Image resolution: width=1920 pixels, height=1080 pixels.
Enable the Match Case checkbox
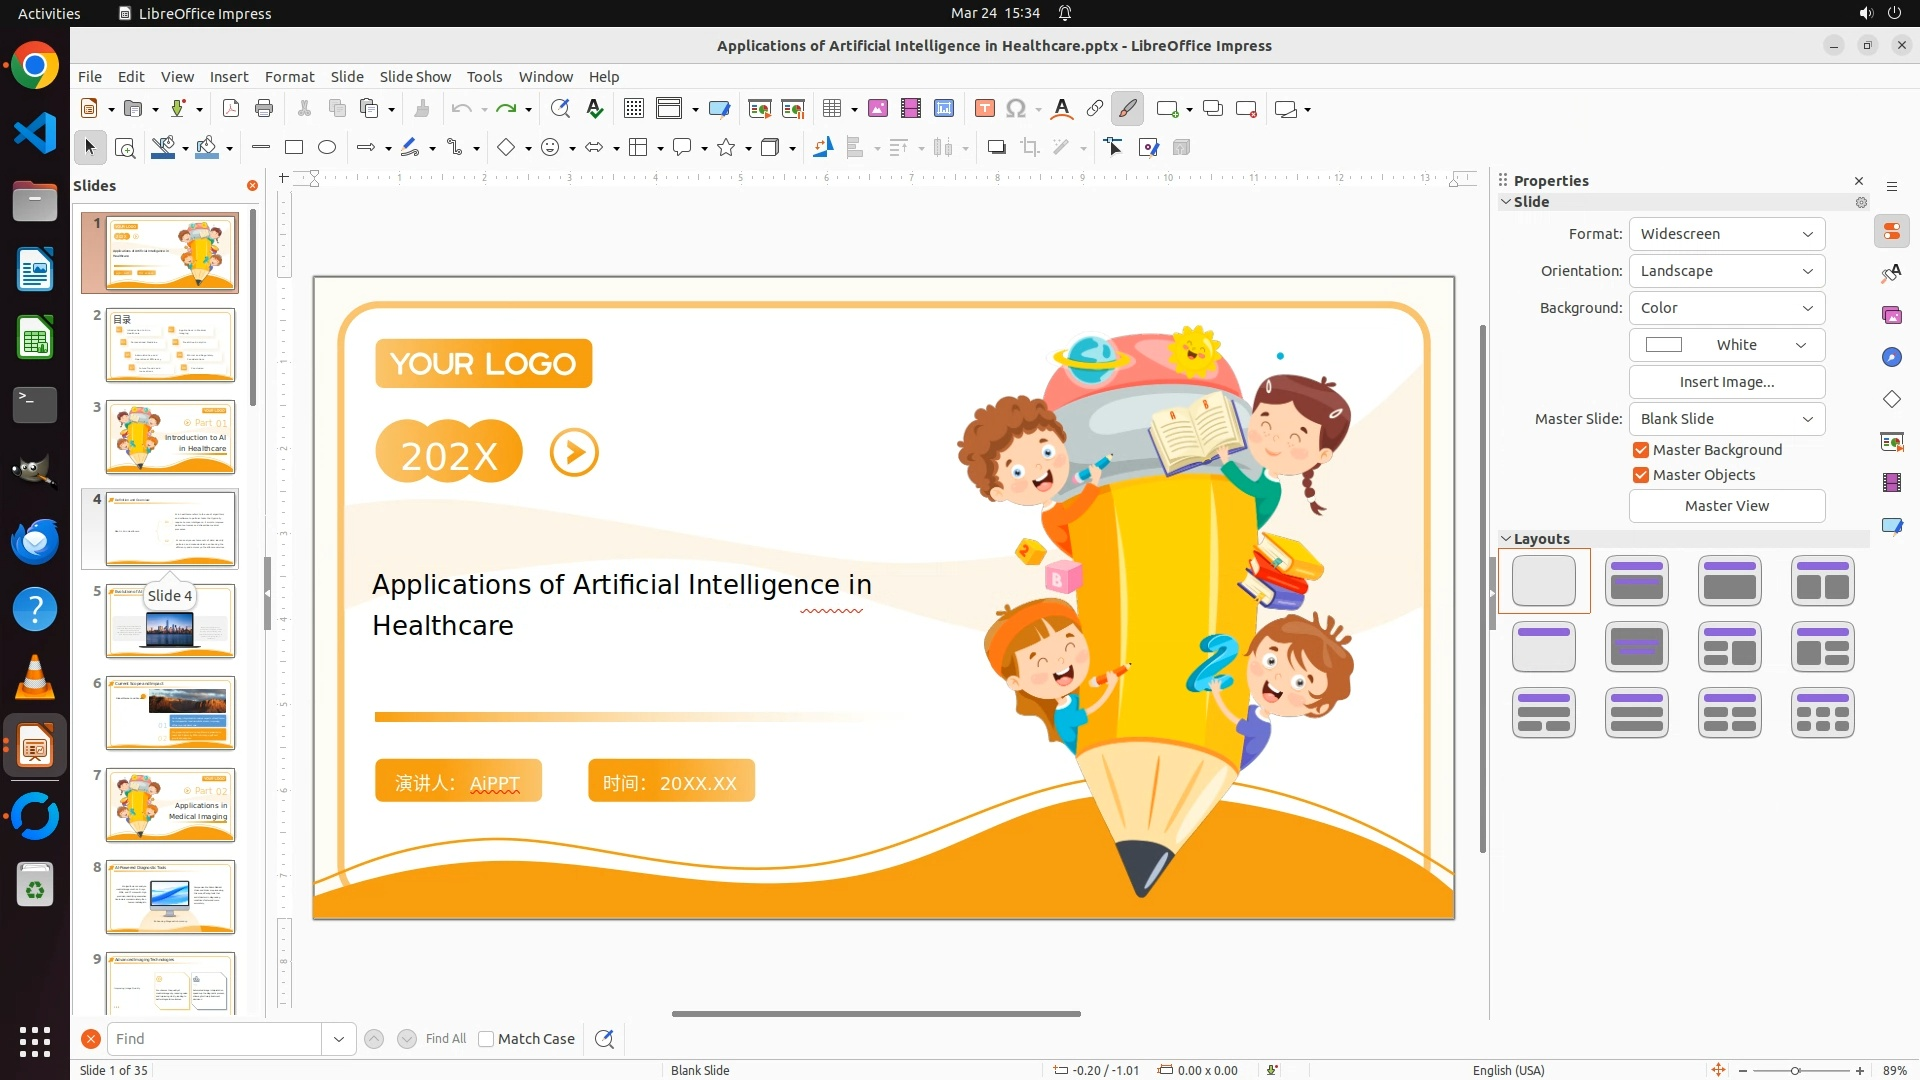point(486,1039)
